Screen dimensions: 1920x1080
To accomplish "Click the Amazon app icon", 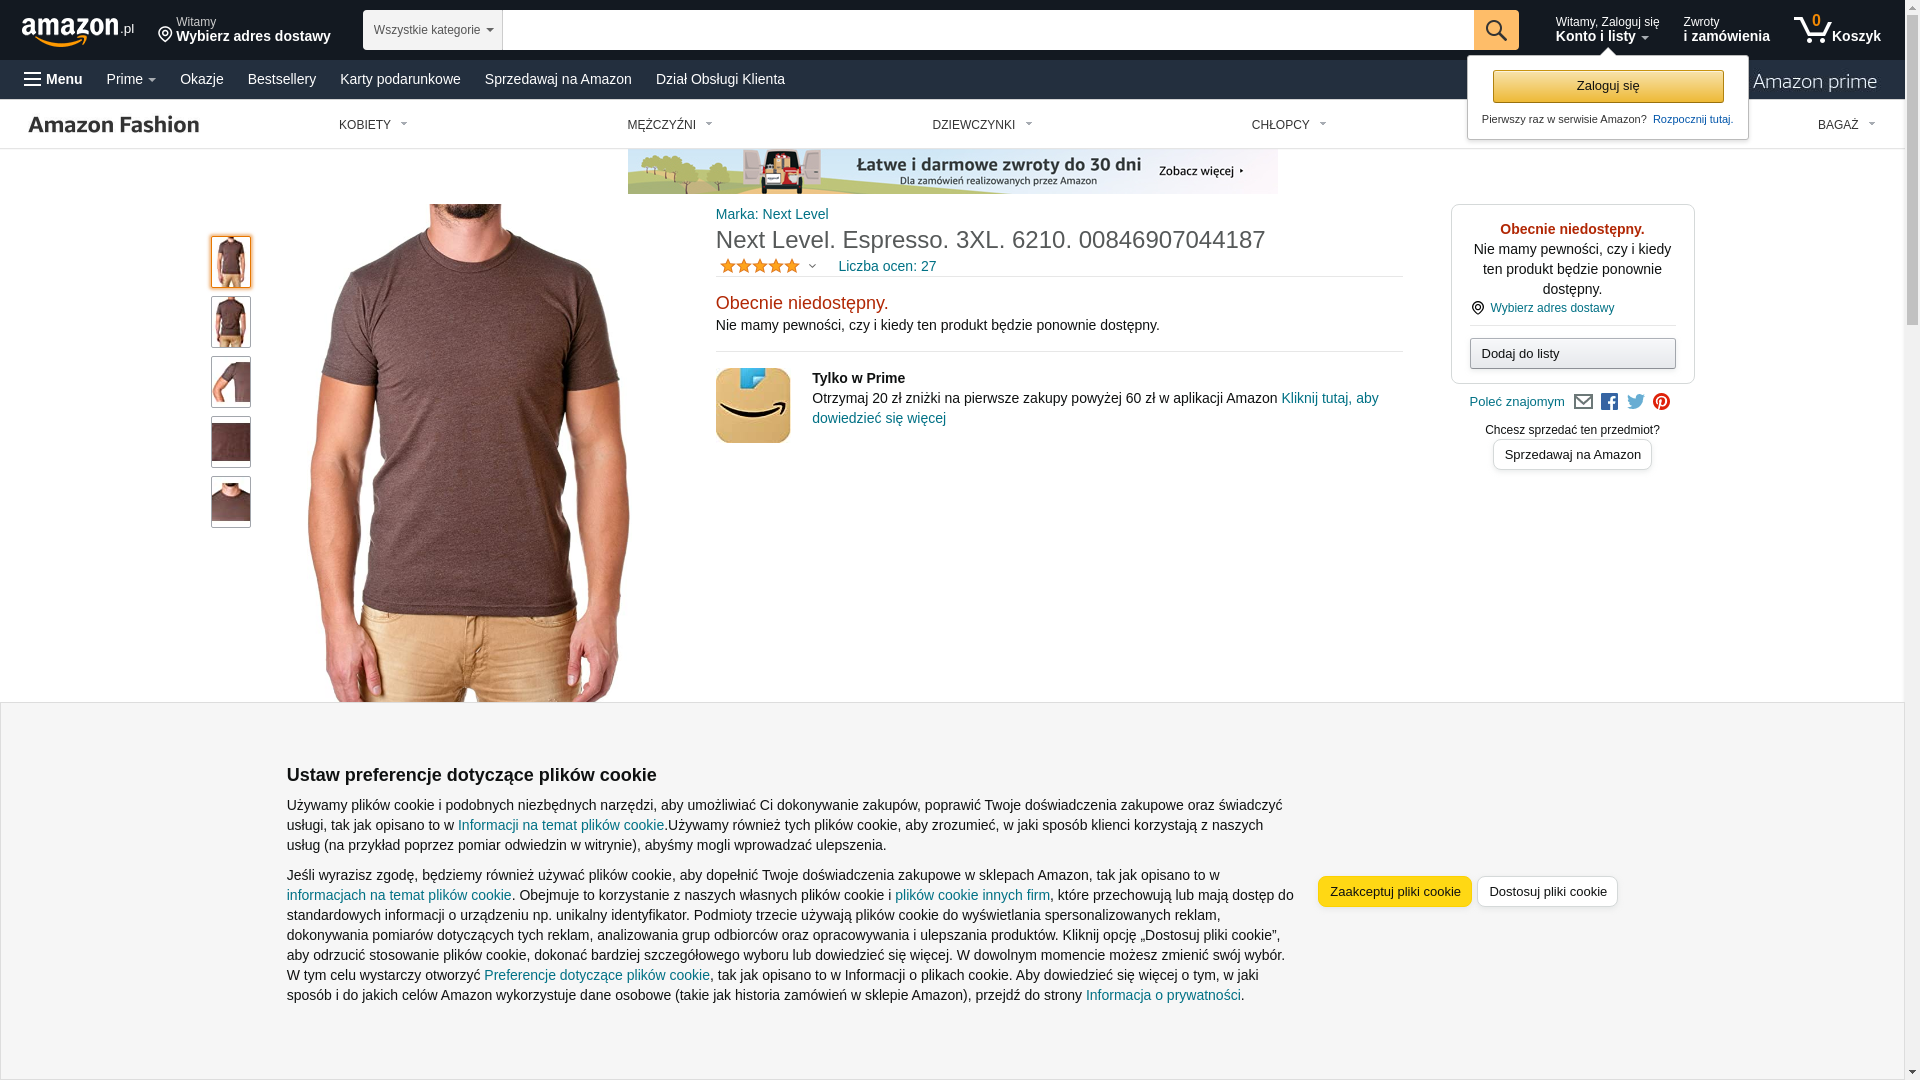I will pyautogui.click(x=753, y=405).
